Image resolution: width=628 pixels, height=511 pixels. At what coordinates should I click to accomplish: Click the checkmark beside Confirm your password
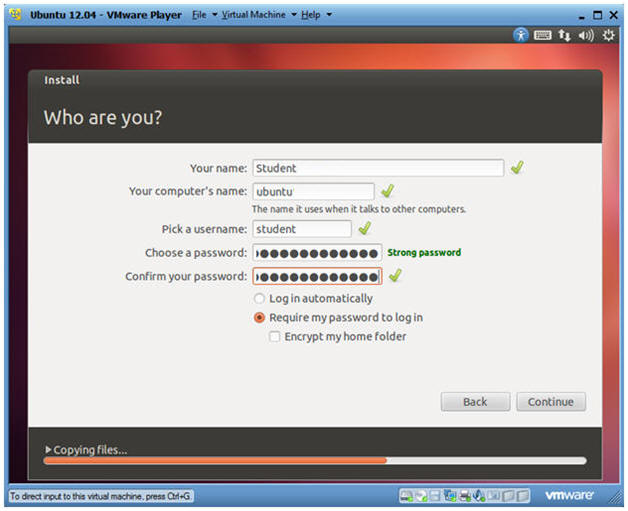[395, 276]
